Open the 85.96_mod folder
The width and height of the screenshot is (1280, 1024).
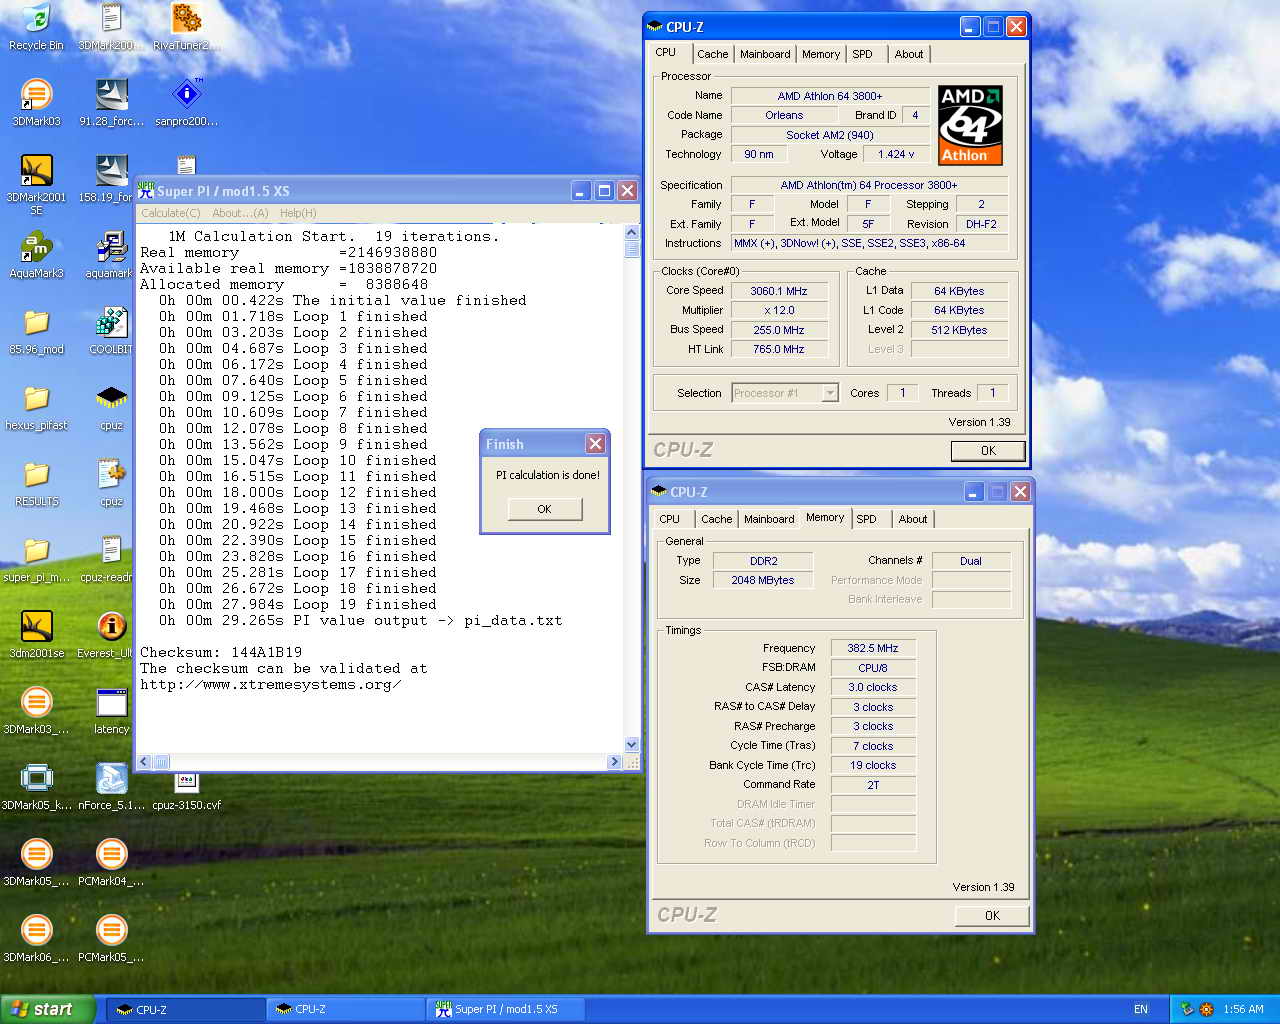coord(36,330)
